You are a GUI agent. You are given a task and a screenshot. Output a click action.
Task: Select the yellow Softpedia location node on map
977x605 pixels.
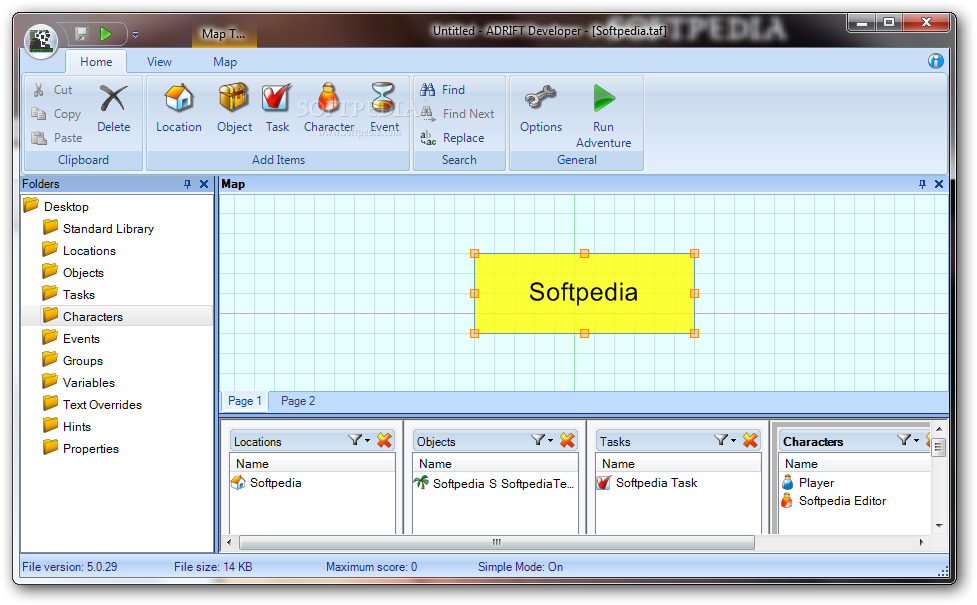point(584,293)
